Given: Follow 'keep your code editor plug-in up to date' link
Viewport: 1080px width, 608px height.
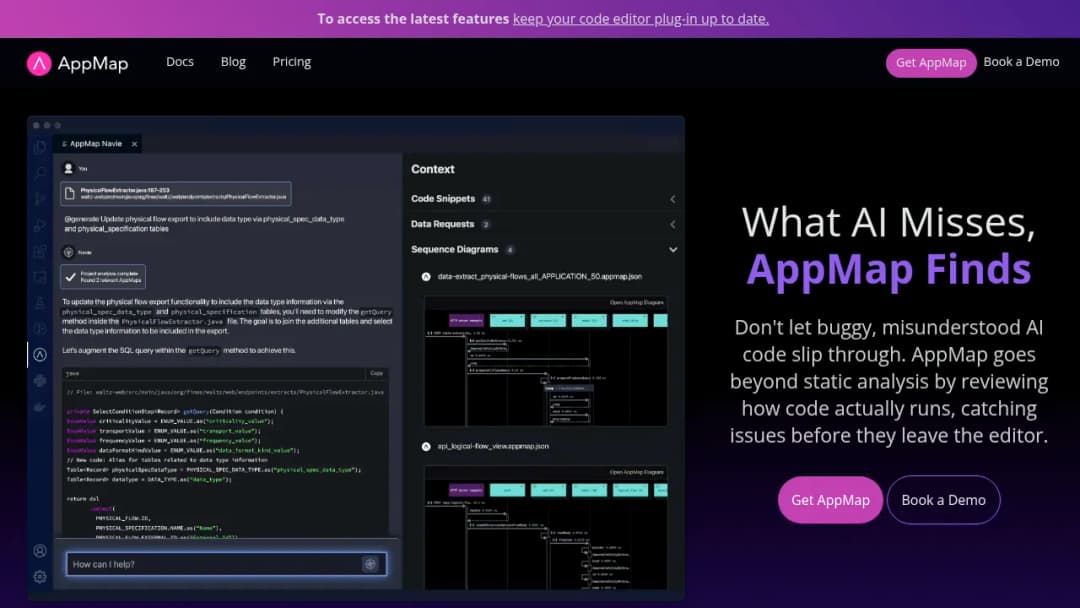Looking at the screenshot, I should click(x=641, y=19).
